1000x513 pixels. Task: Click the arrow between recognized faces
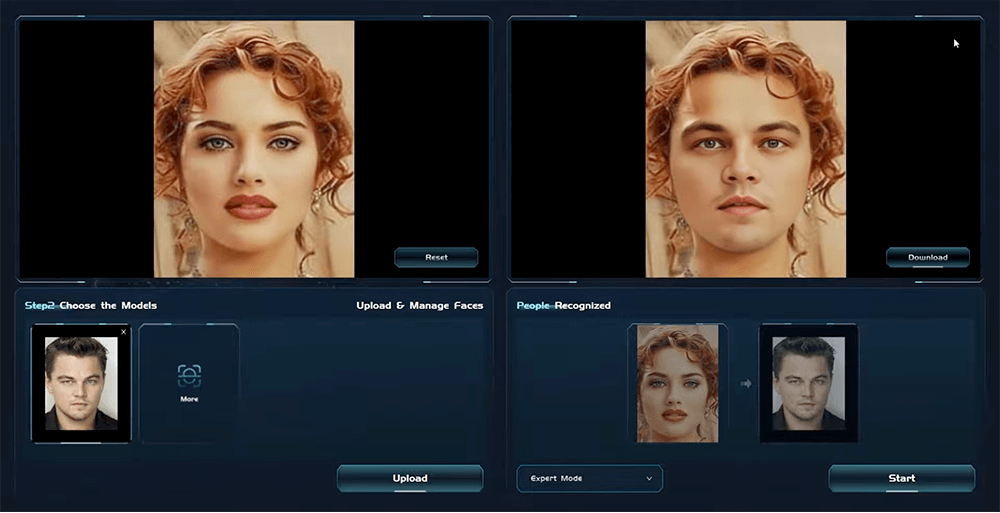click(x=746, y=383)
